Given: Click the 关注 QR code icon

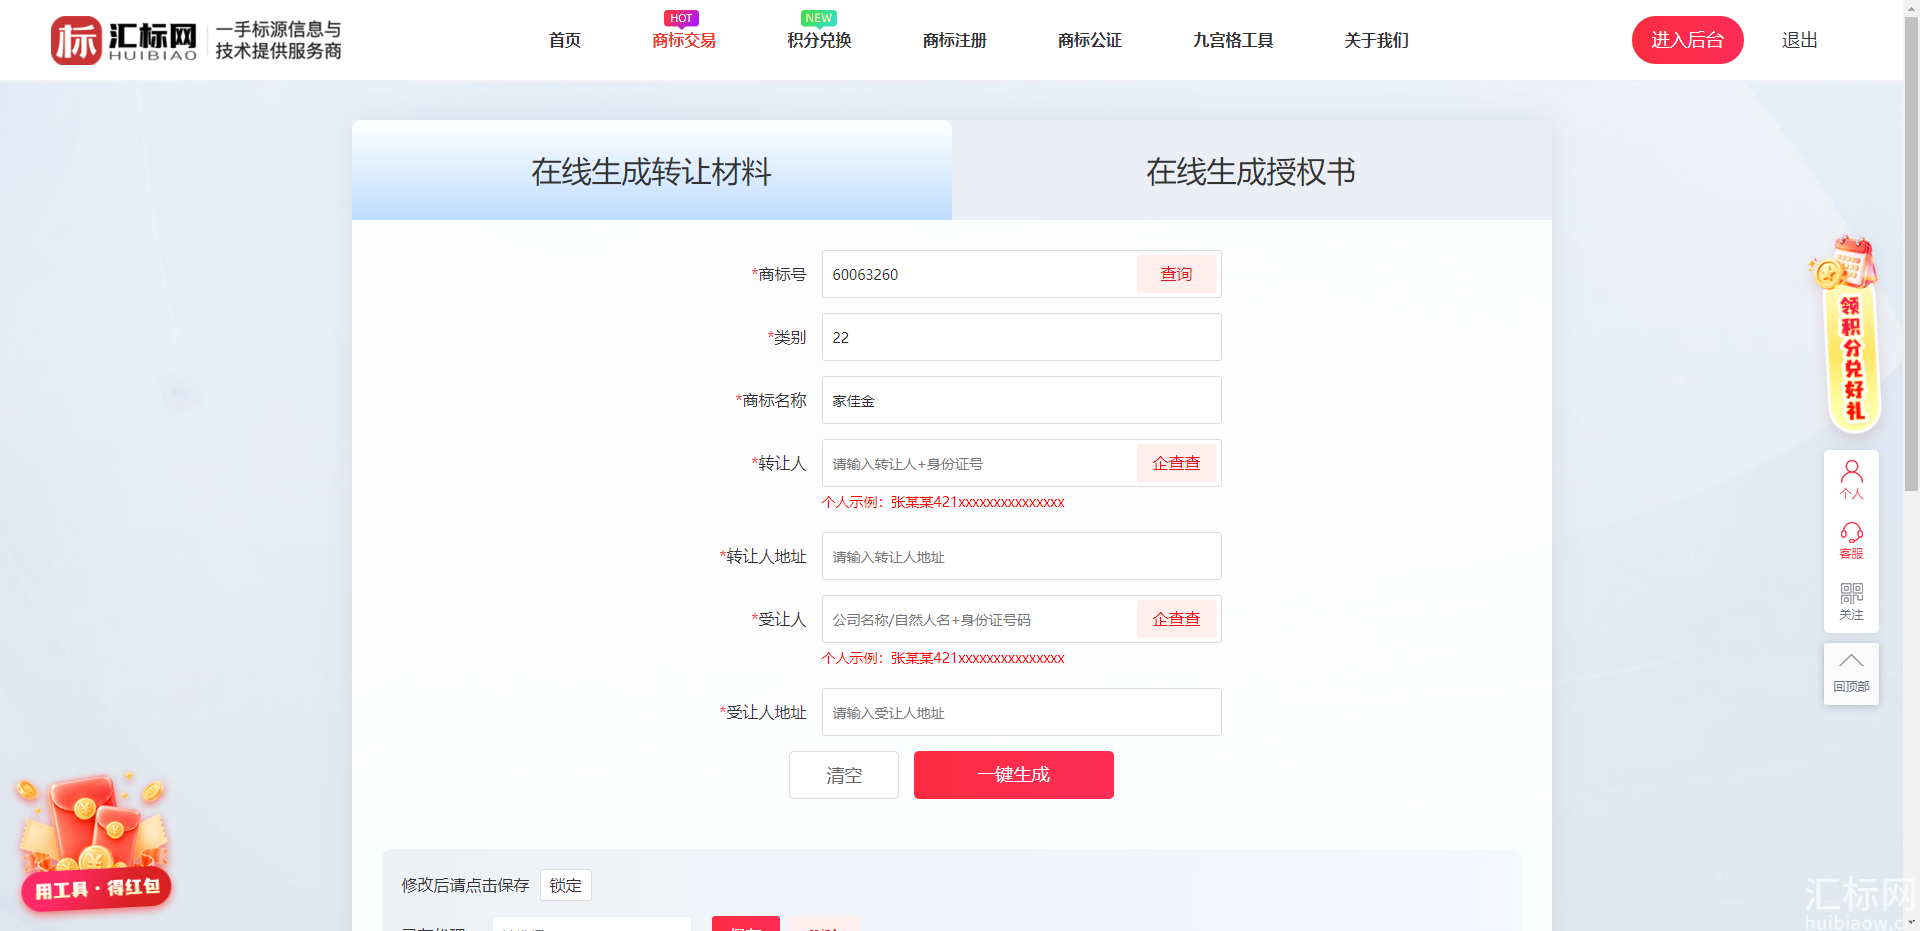Looking at the screenshot, I should pos(1851,601).
